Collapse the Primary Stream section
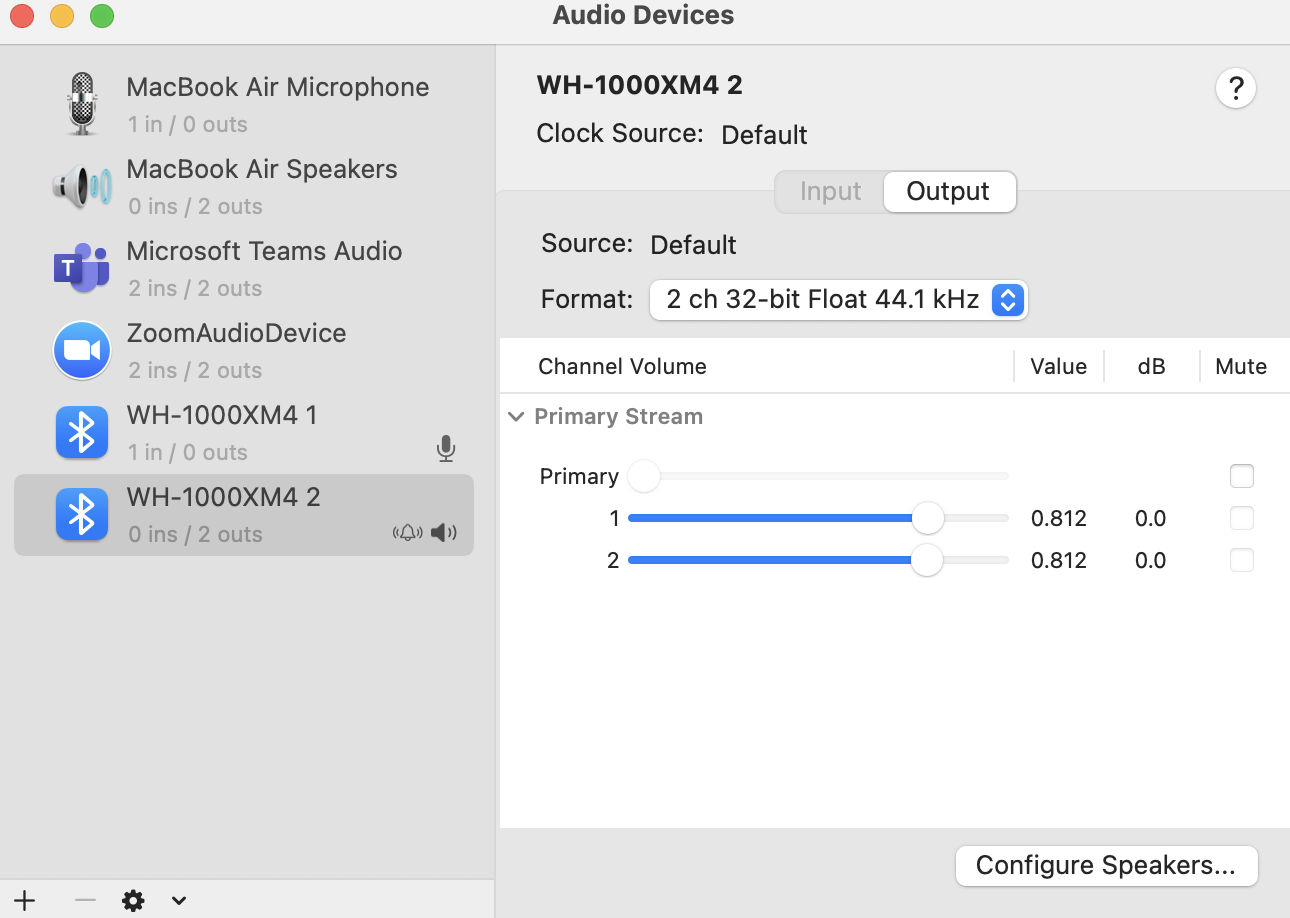Image resolution: width=1290 pixels, height=918 pixels. (x=516, y=417)
